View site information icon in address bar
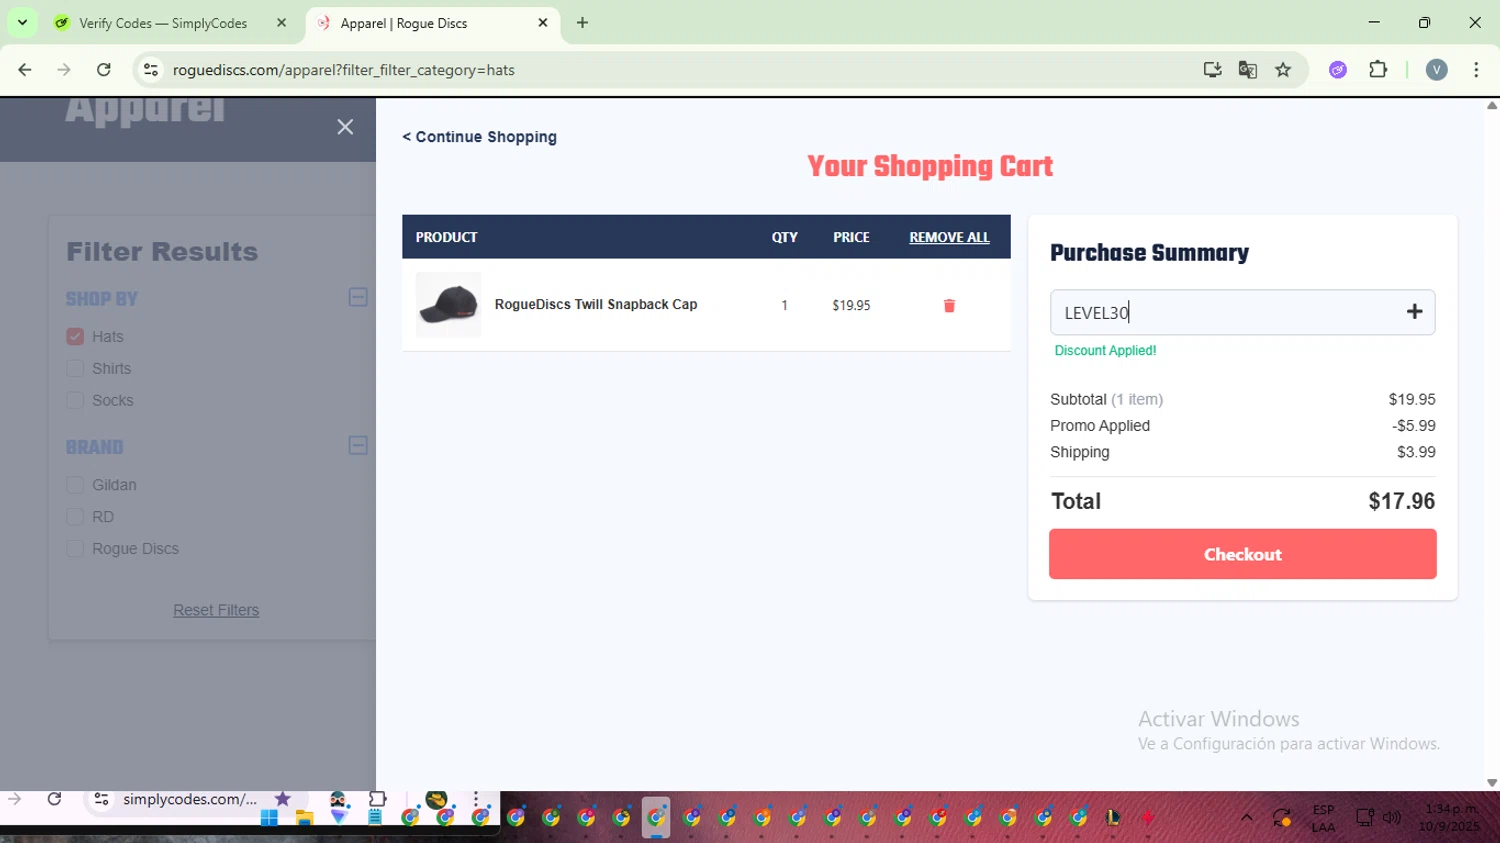The width and height of the screenshot is (1500, 843). point(151,70)
